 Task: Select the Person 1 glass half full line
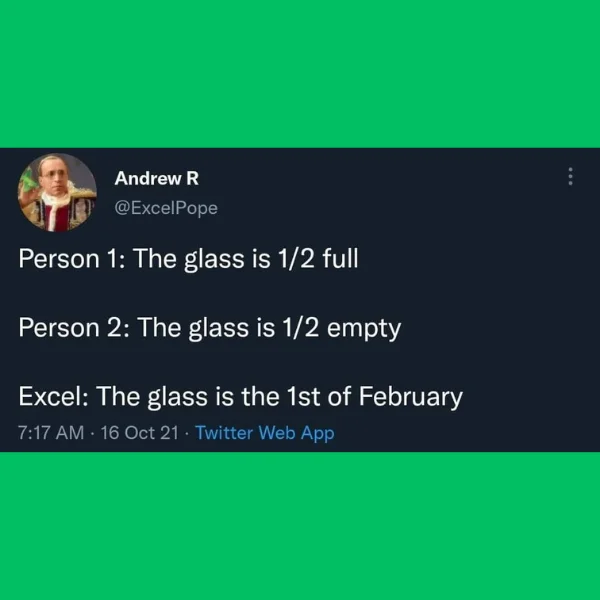188,259
